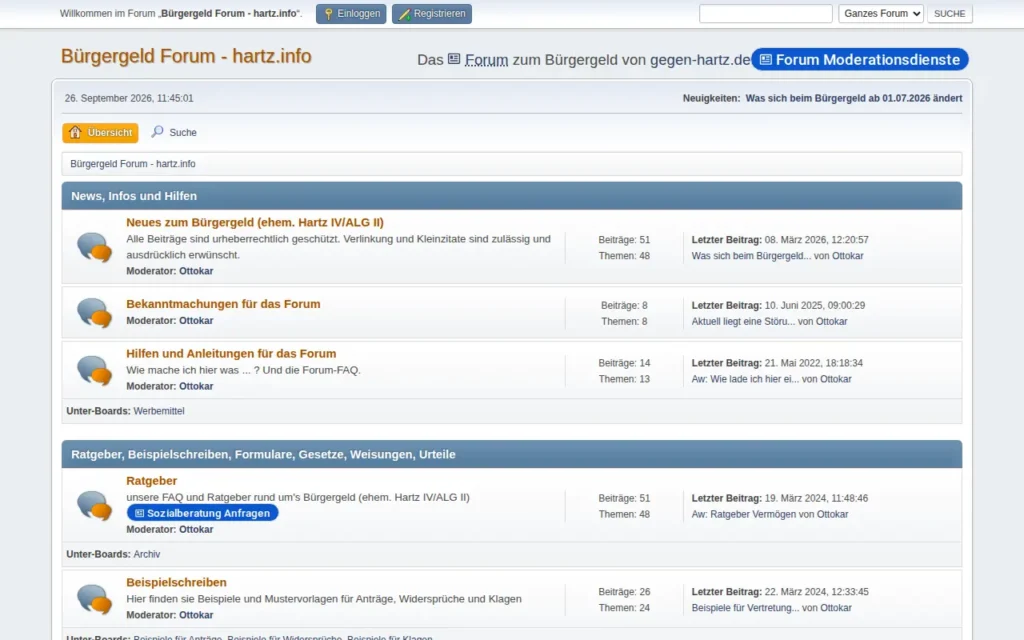Screen dimensions: 1024x640
Task: Click the magnifier icon beside Suche
Action: tap(157, 132)
